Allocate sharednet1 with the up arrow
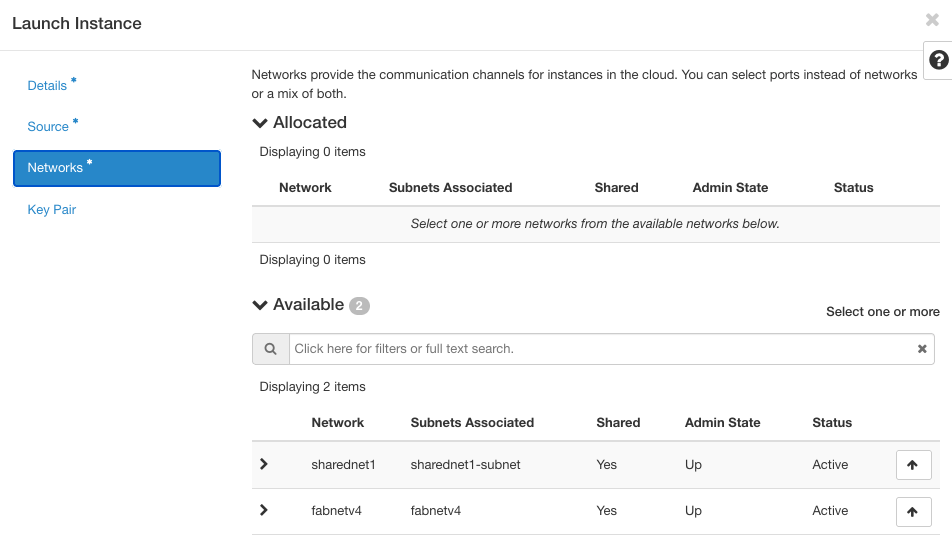 914,465
